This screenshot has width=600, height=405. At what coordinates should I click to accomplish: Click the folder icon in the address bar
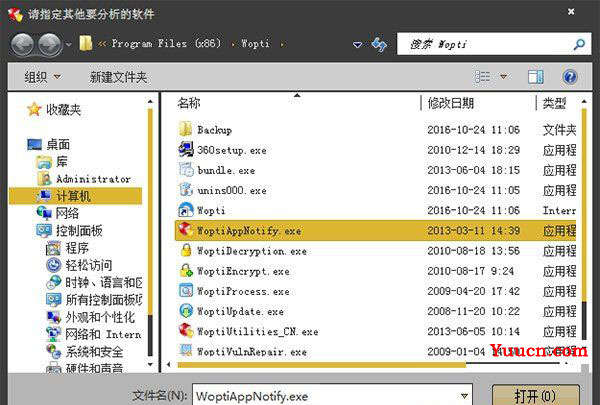[x=86, y=43]
